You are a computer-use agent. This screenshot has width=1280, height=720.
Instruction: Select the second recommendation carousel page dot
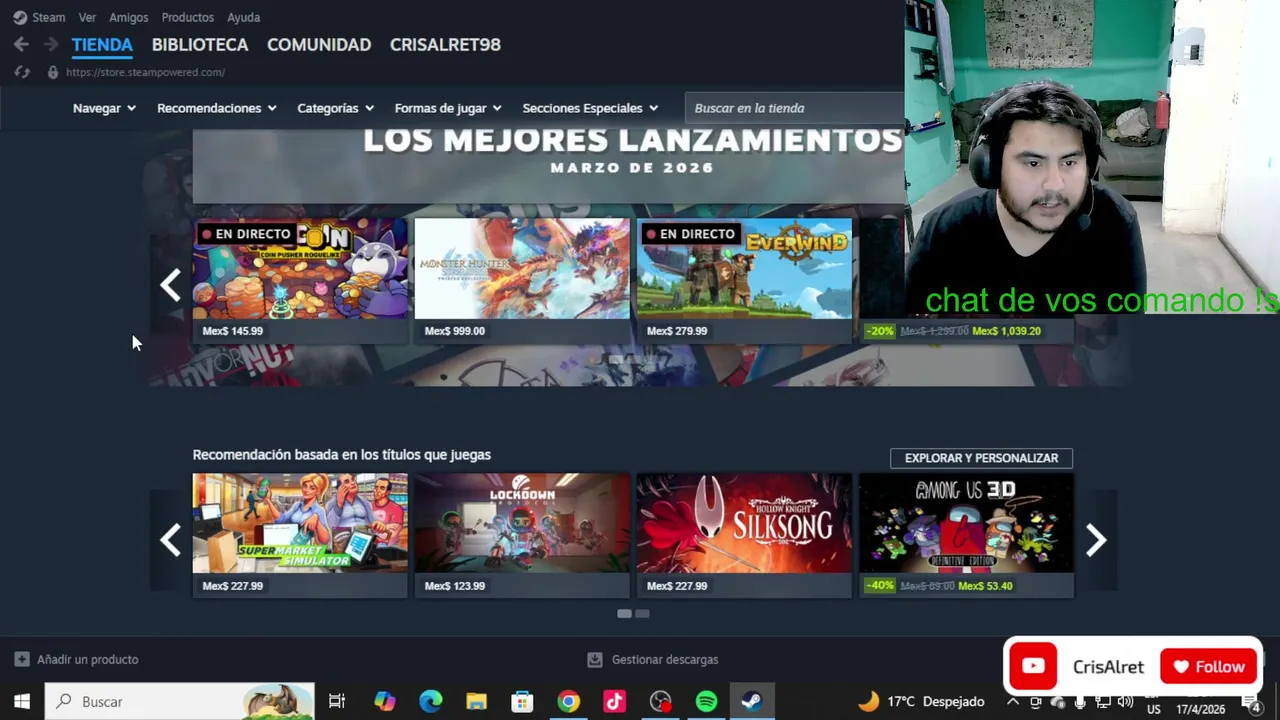pos(642,613)
